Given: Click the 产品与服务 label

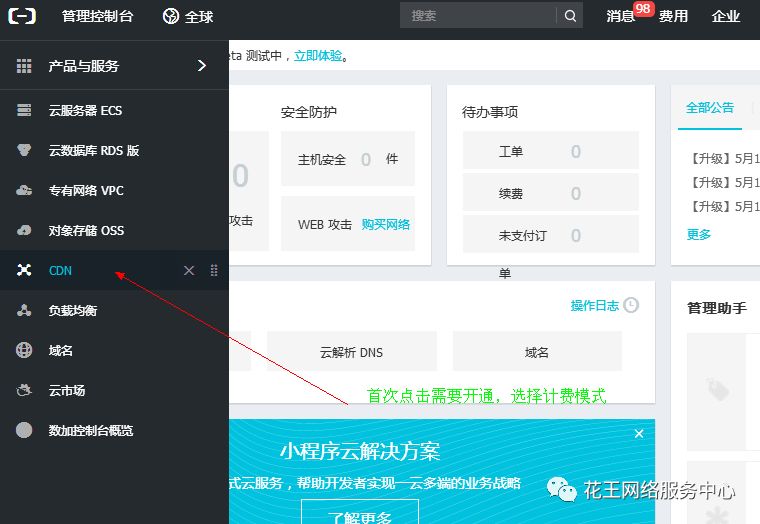Looking at the screenshot, I should [83, 65].
